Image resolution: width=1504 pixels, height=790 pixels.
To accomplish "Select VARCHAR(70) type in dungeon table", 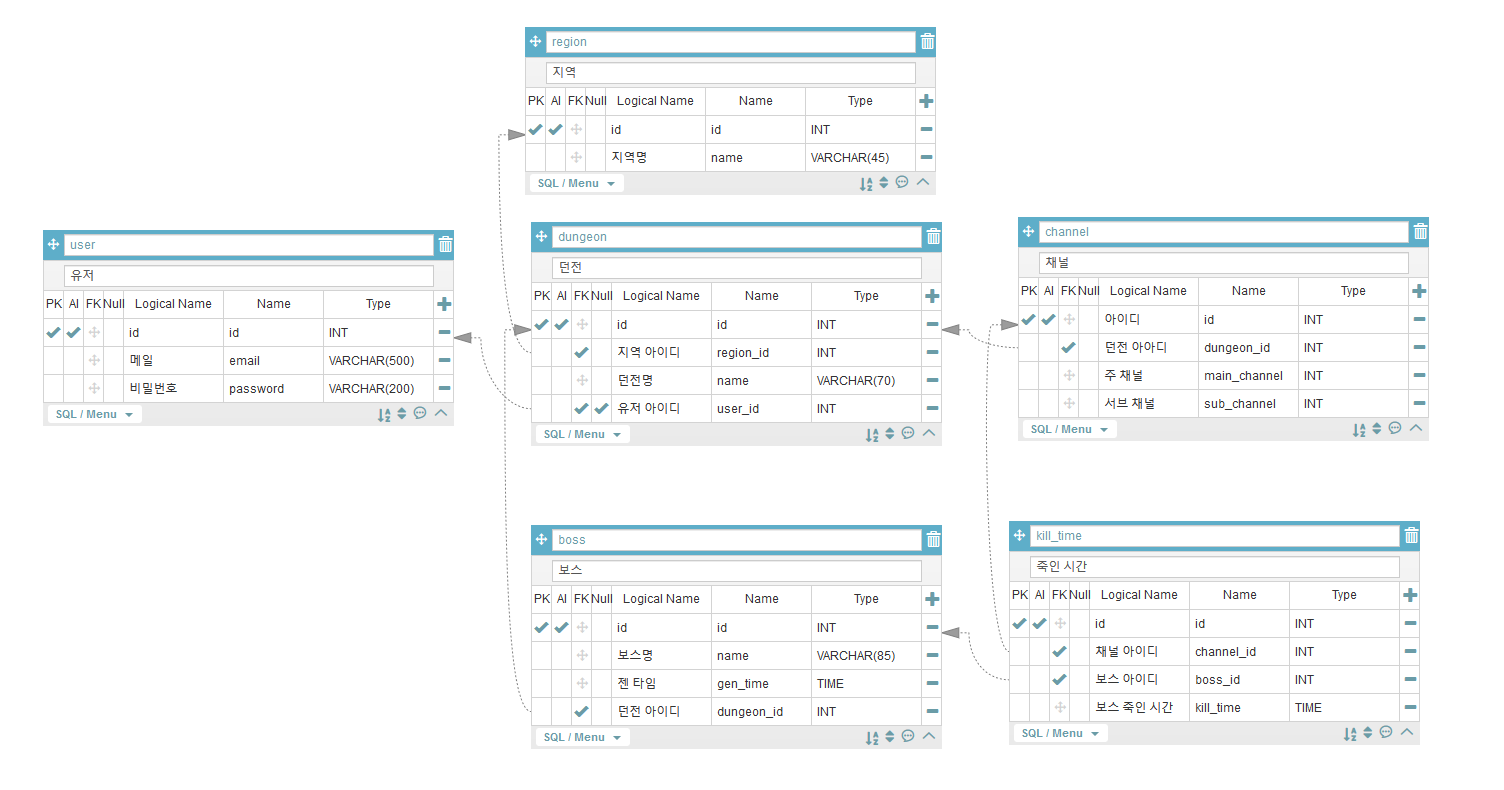I will coord(867,380).
